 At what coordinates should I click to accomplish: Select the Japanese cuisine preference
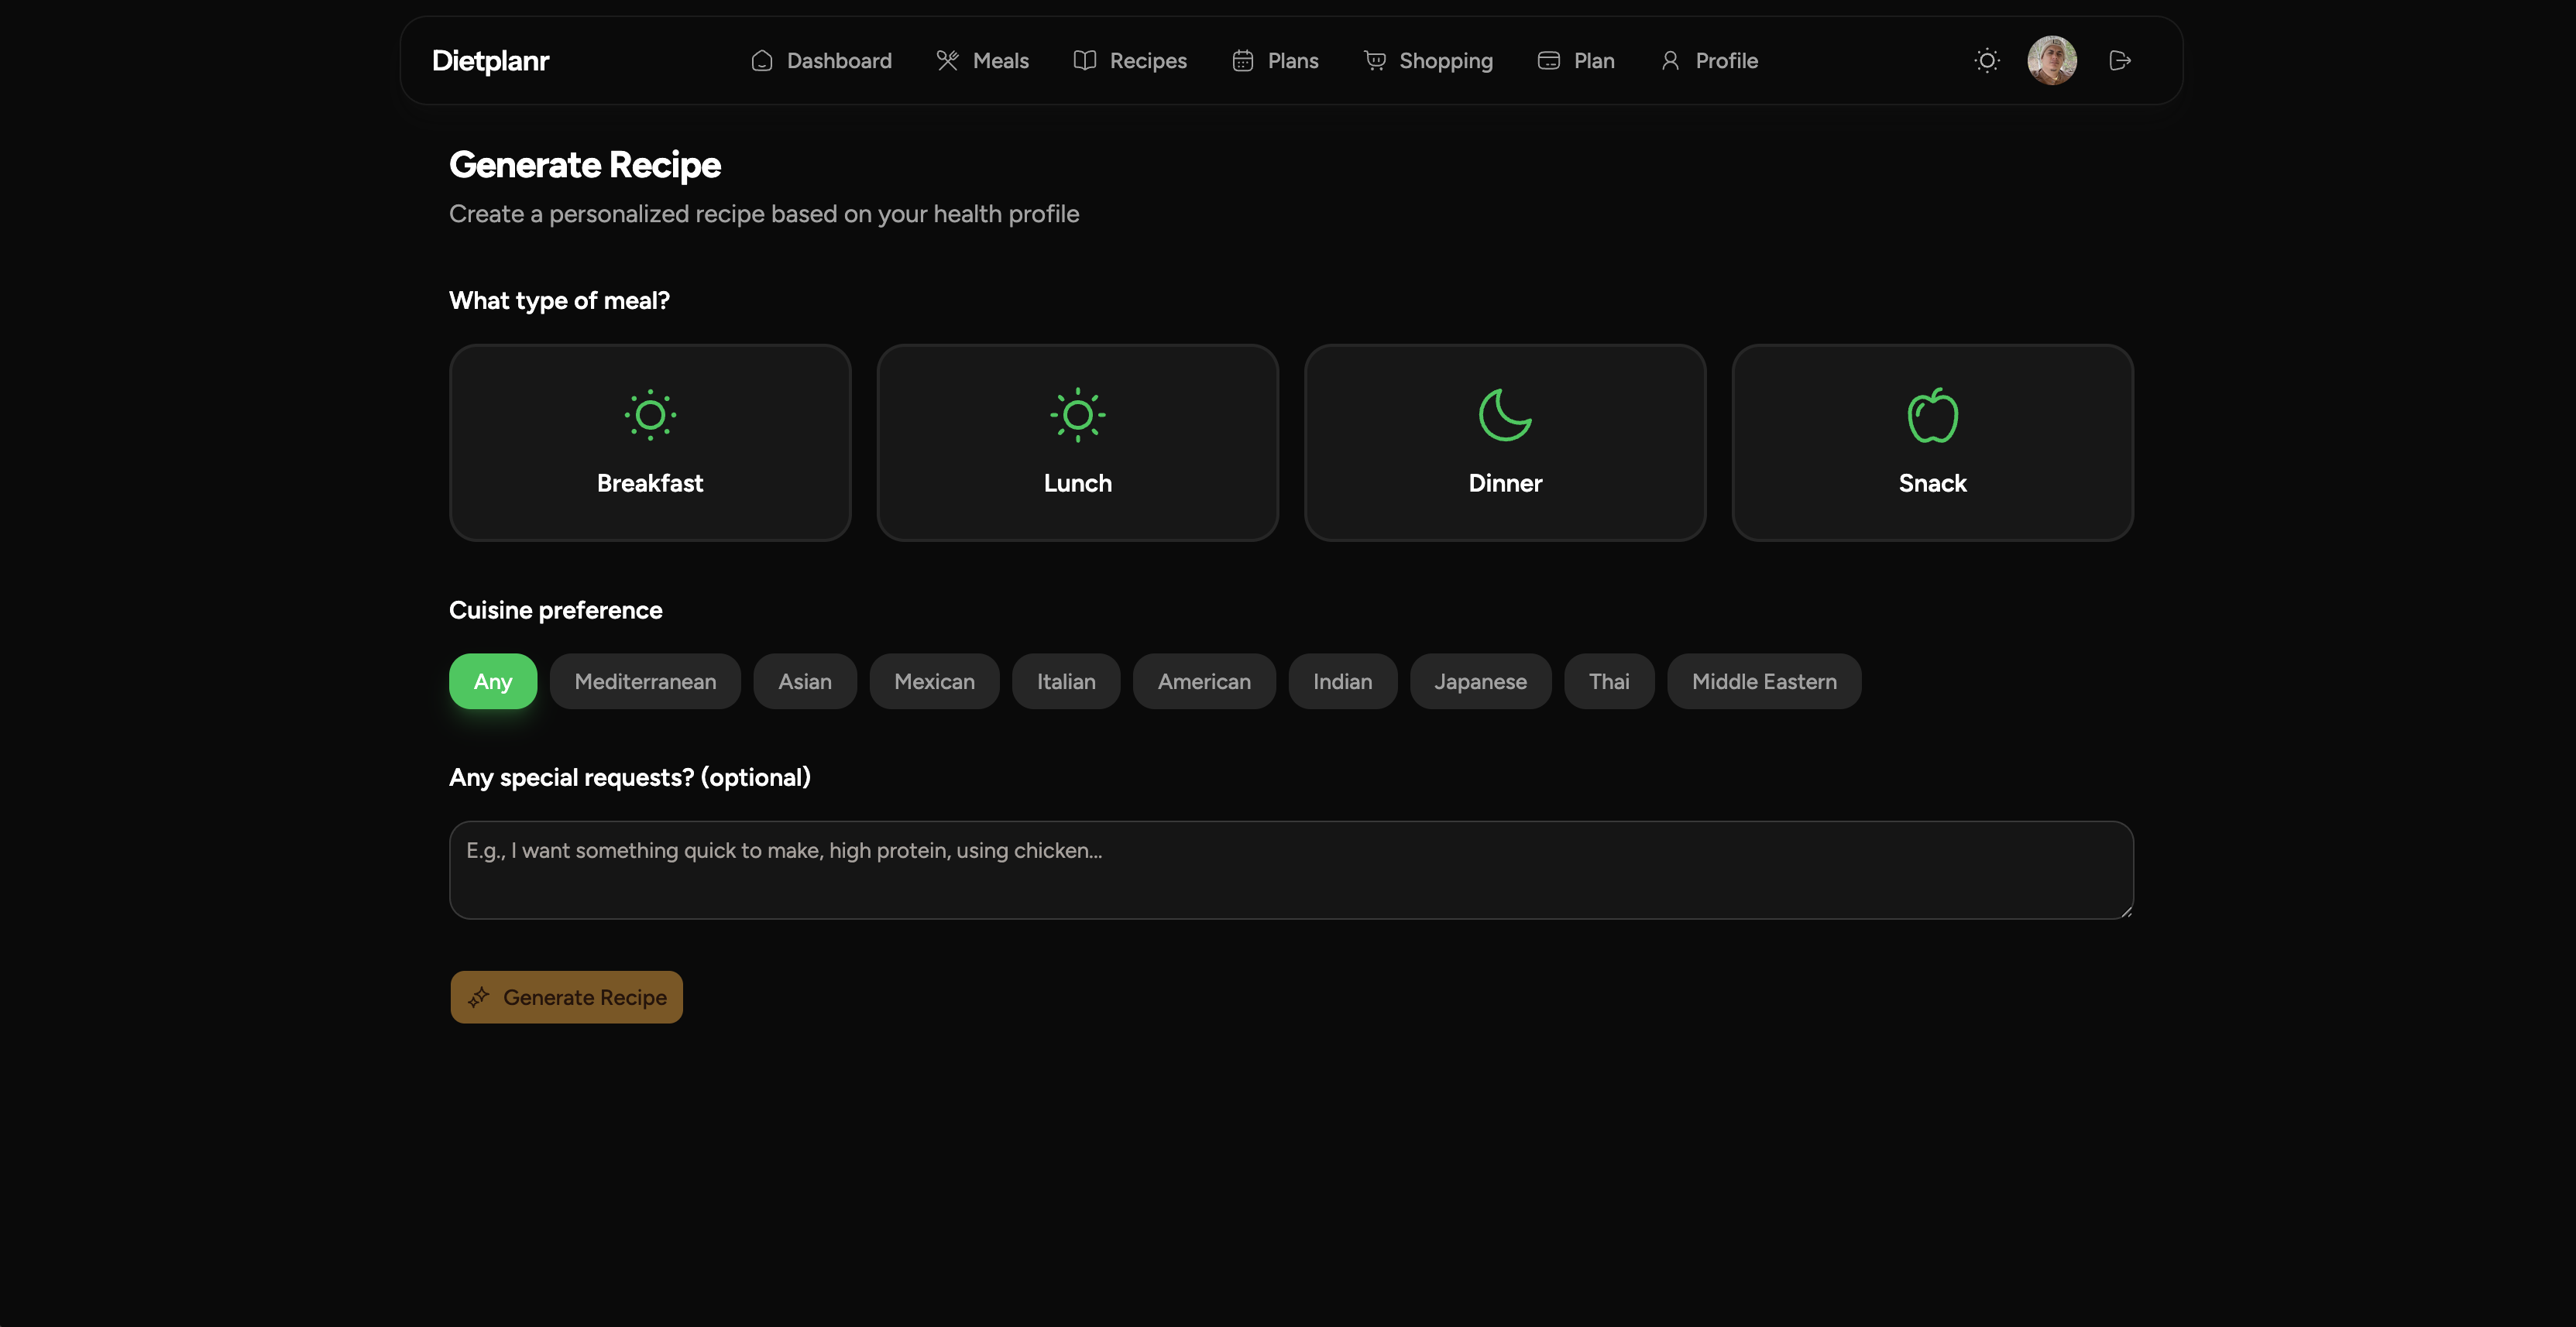[x=1480, y=681]
